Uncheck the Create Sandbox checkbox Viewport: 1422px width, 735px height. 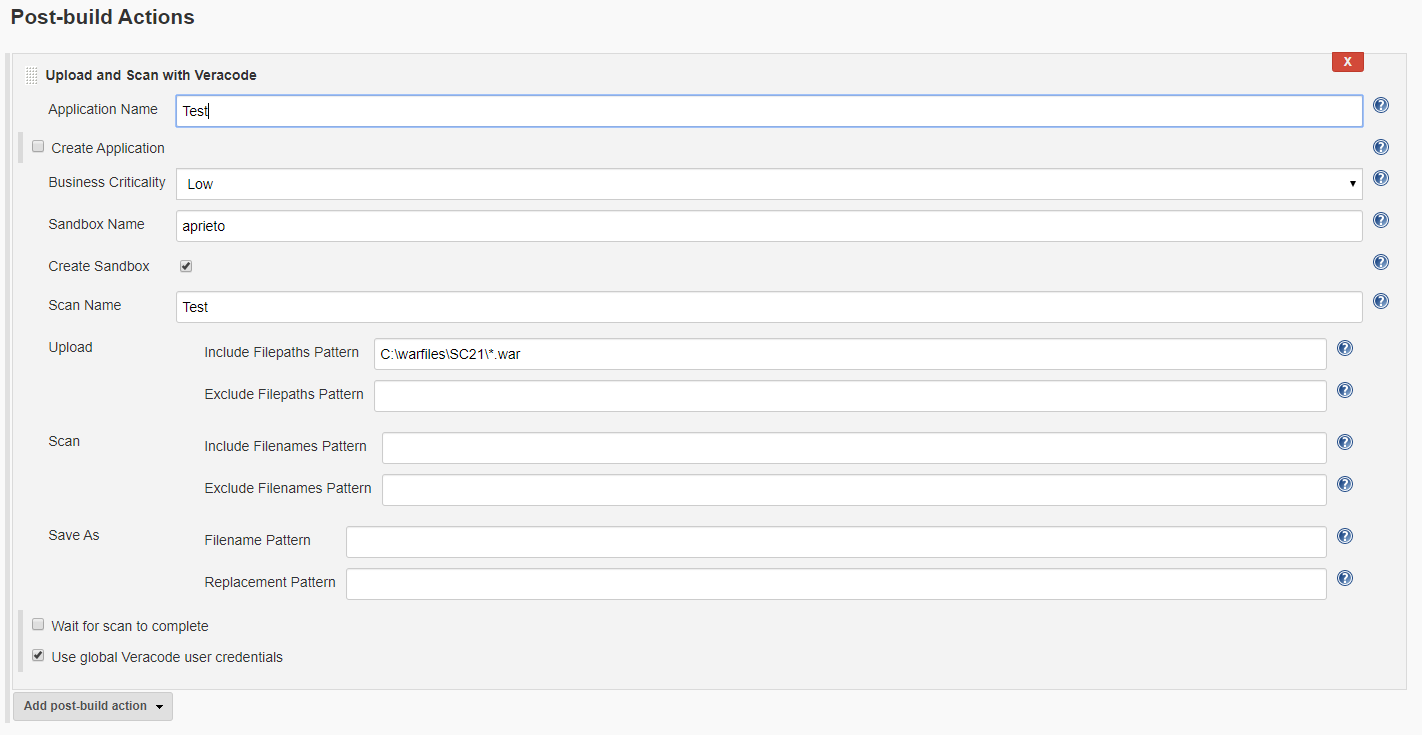(x=186, y=267)
